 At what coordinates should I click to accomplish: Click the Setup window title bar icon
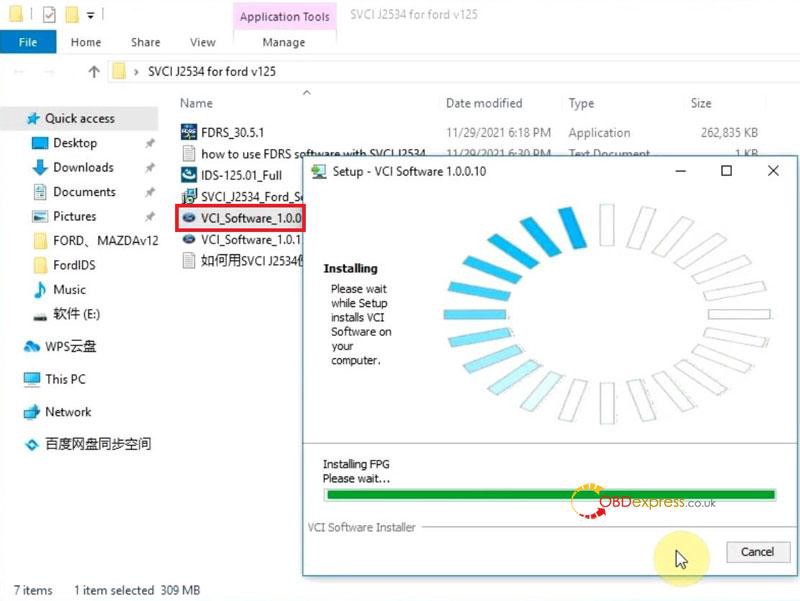coord(319,171)
